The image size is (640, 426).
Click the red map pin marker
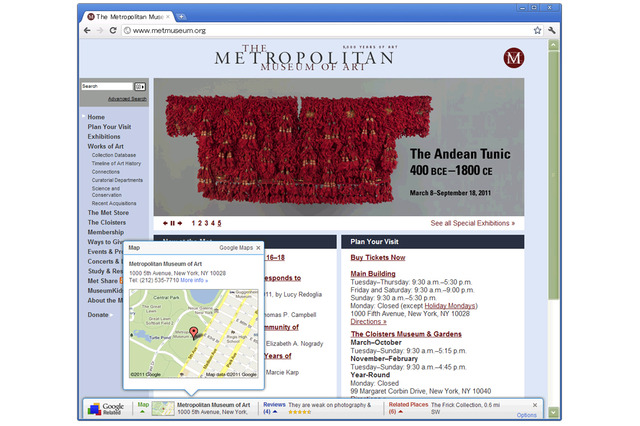tap(193, 331)
